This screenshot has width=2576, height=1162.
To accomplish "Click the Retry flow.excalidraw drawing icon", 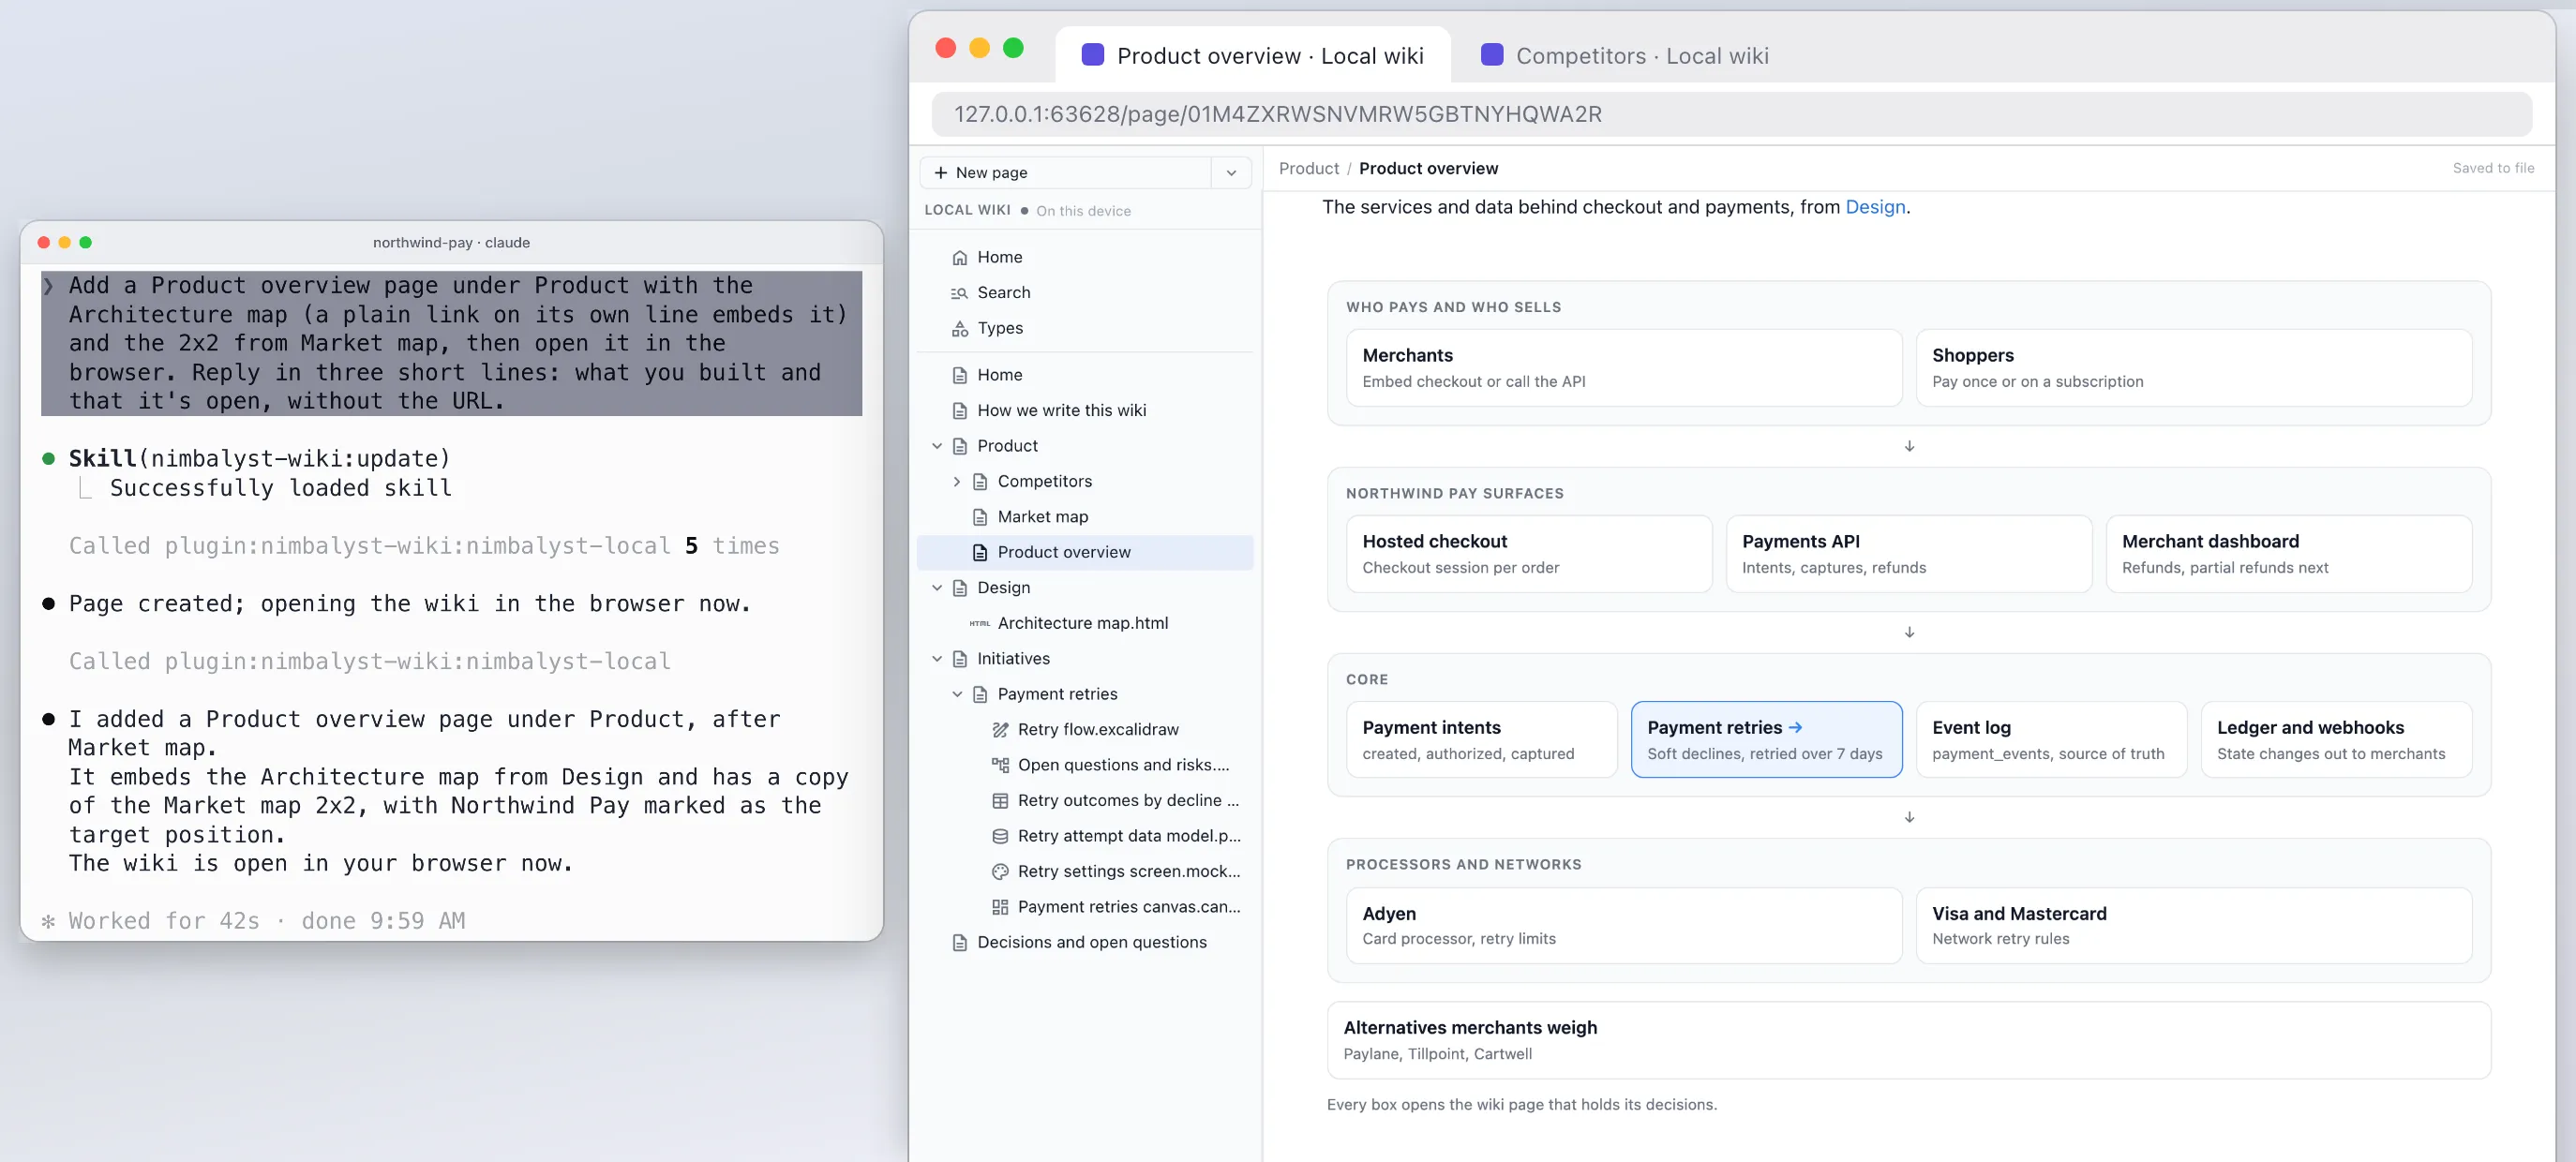I will pos(1000,729).
